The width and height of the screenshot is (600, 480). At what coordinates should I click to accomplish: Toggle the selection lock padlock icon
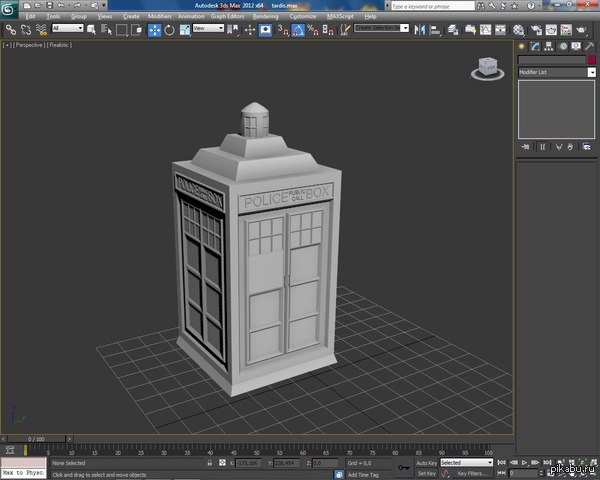210,463
